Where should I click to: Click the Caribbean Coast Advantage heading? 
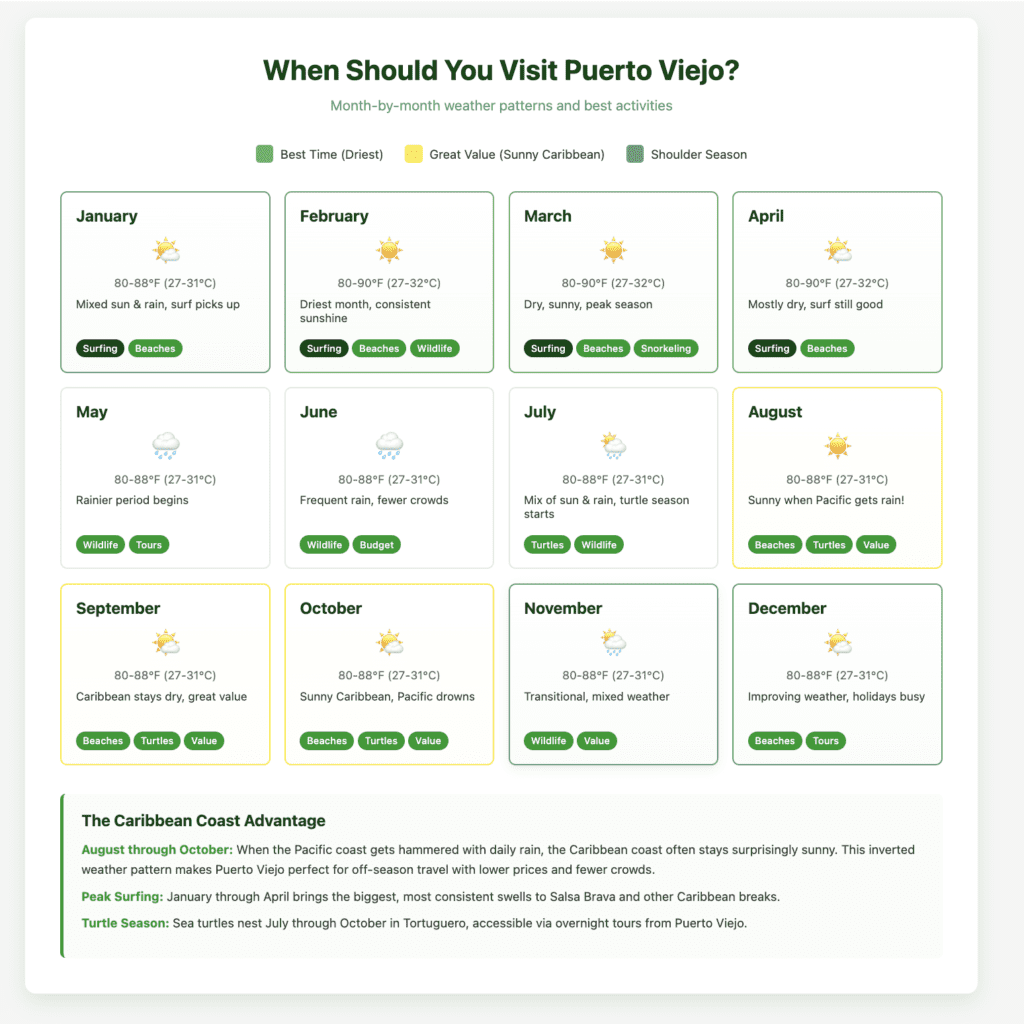point(204,821)
